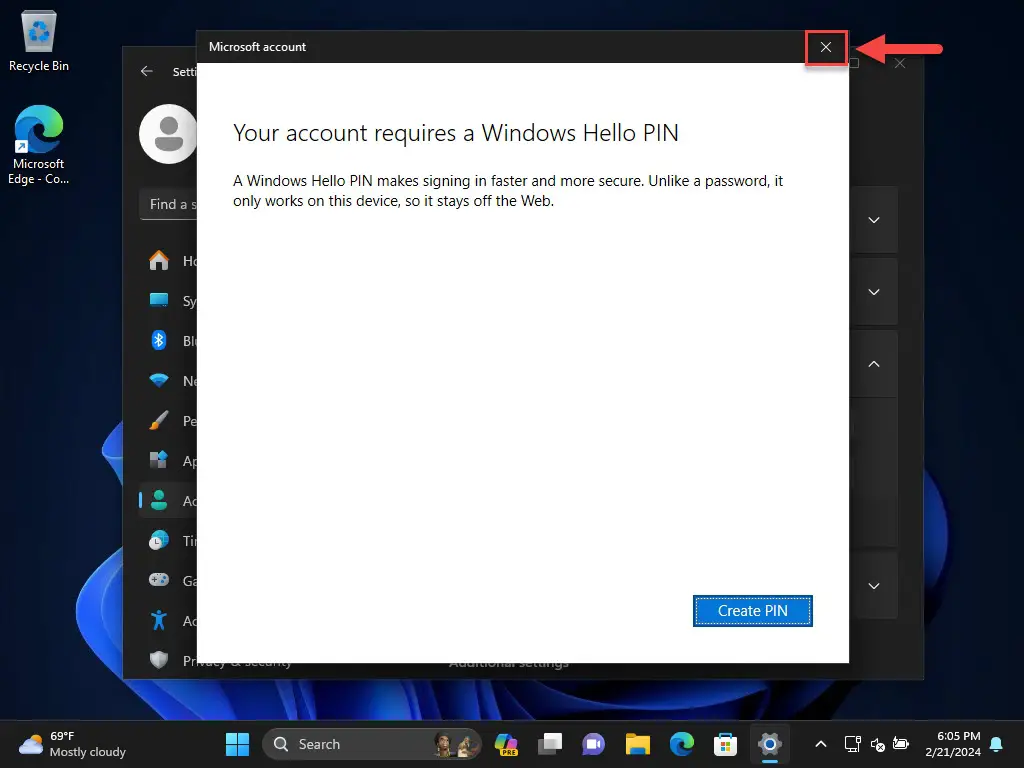Open Home in Settings sidebar
Viewport: 1024px width, 768px height.
tap(159, 261)
